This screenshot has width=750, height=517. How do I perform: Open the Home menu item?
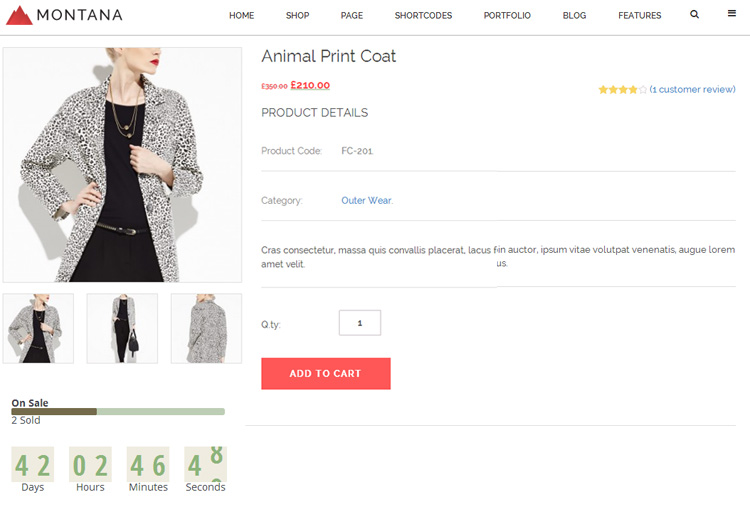click(241, 16)
